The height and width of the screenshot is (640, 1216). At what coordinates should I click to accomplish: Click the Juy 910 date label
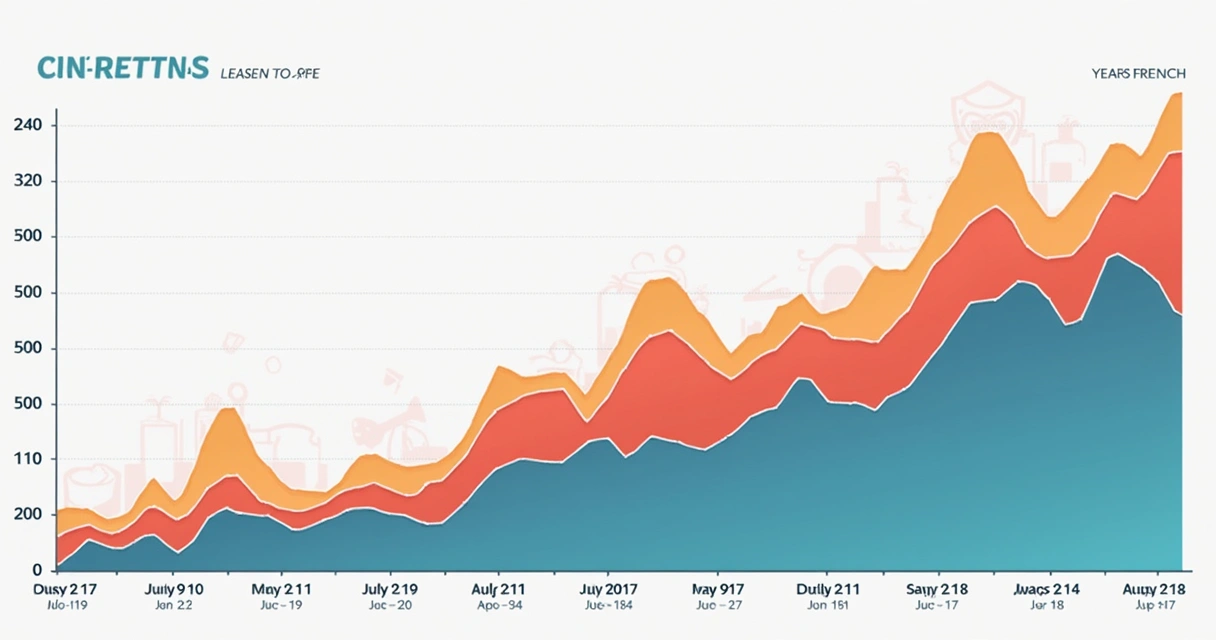[174, 589]
